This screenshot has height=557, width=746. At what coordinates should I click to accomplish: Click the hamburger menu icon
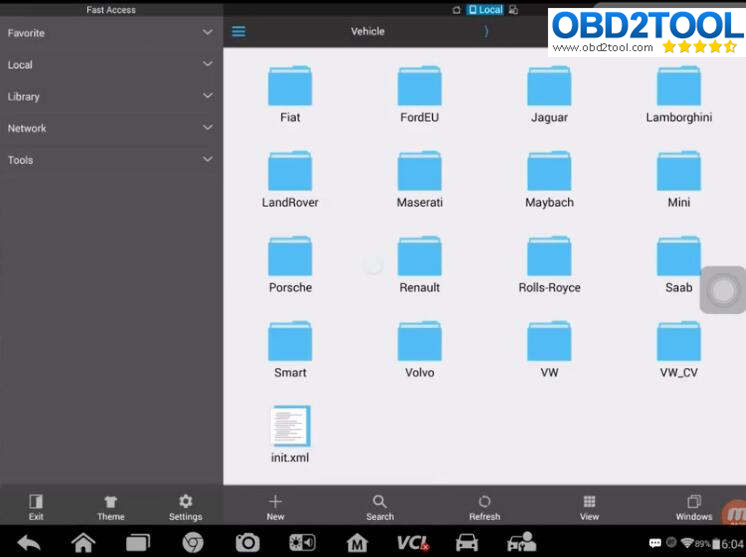point(239,31)
